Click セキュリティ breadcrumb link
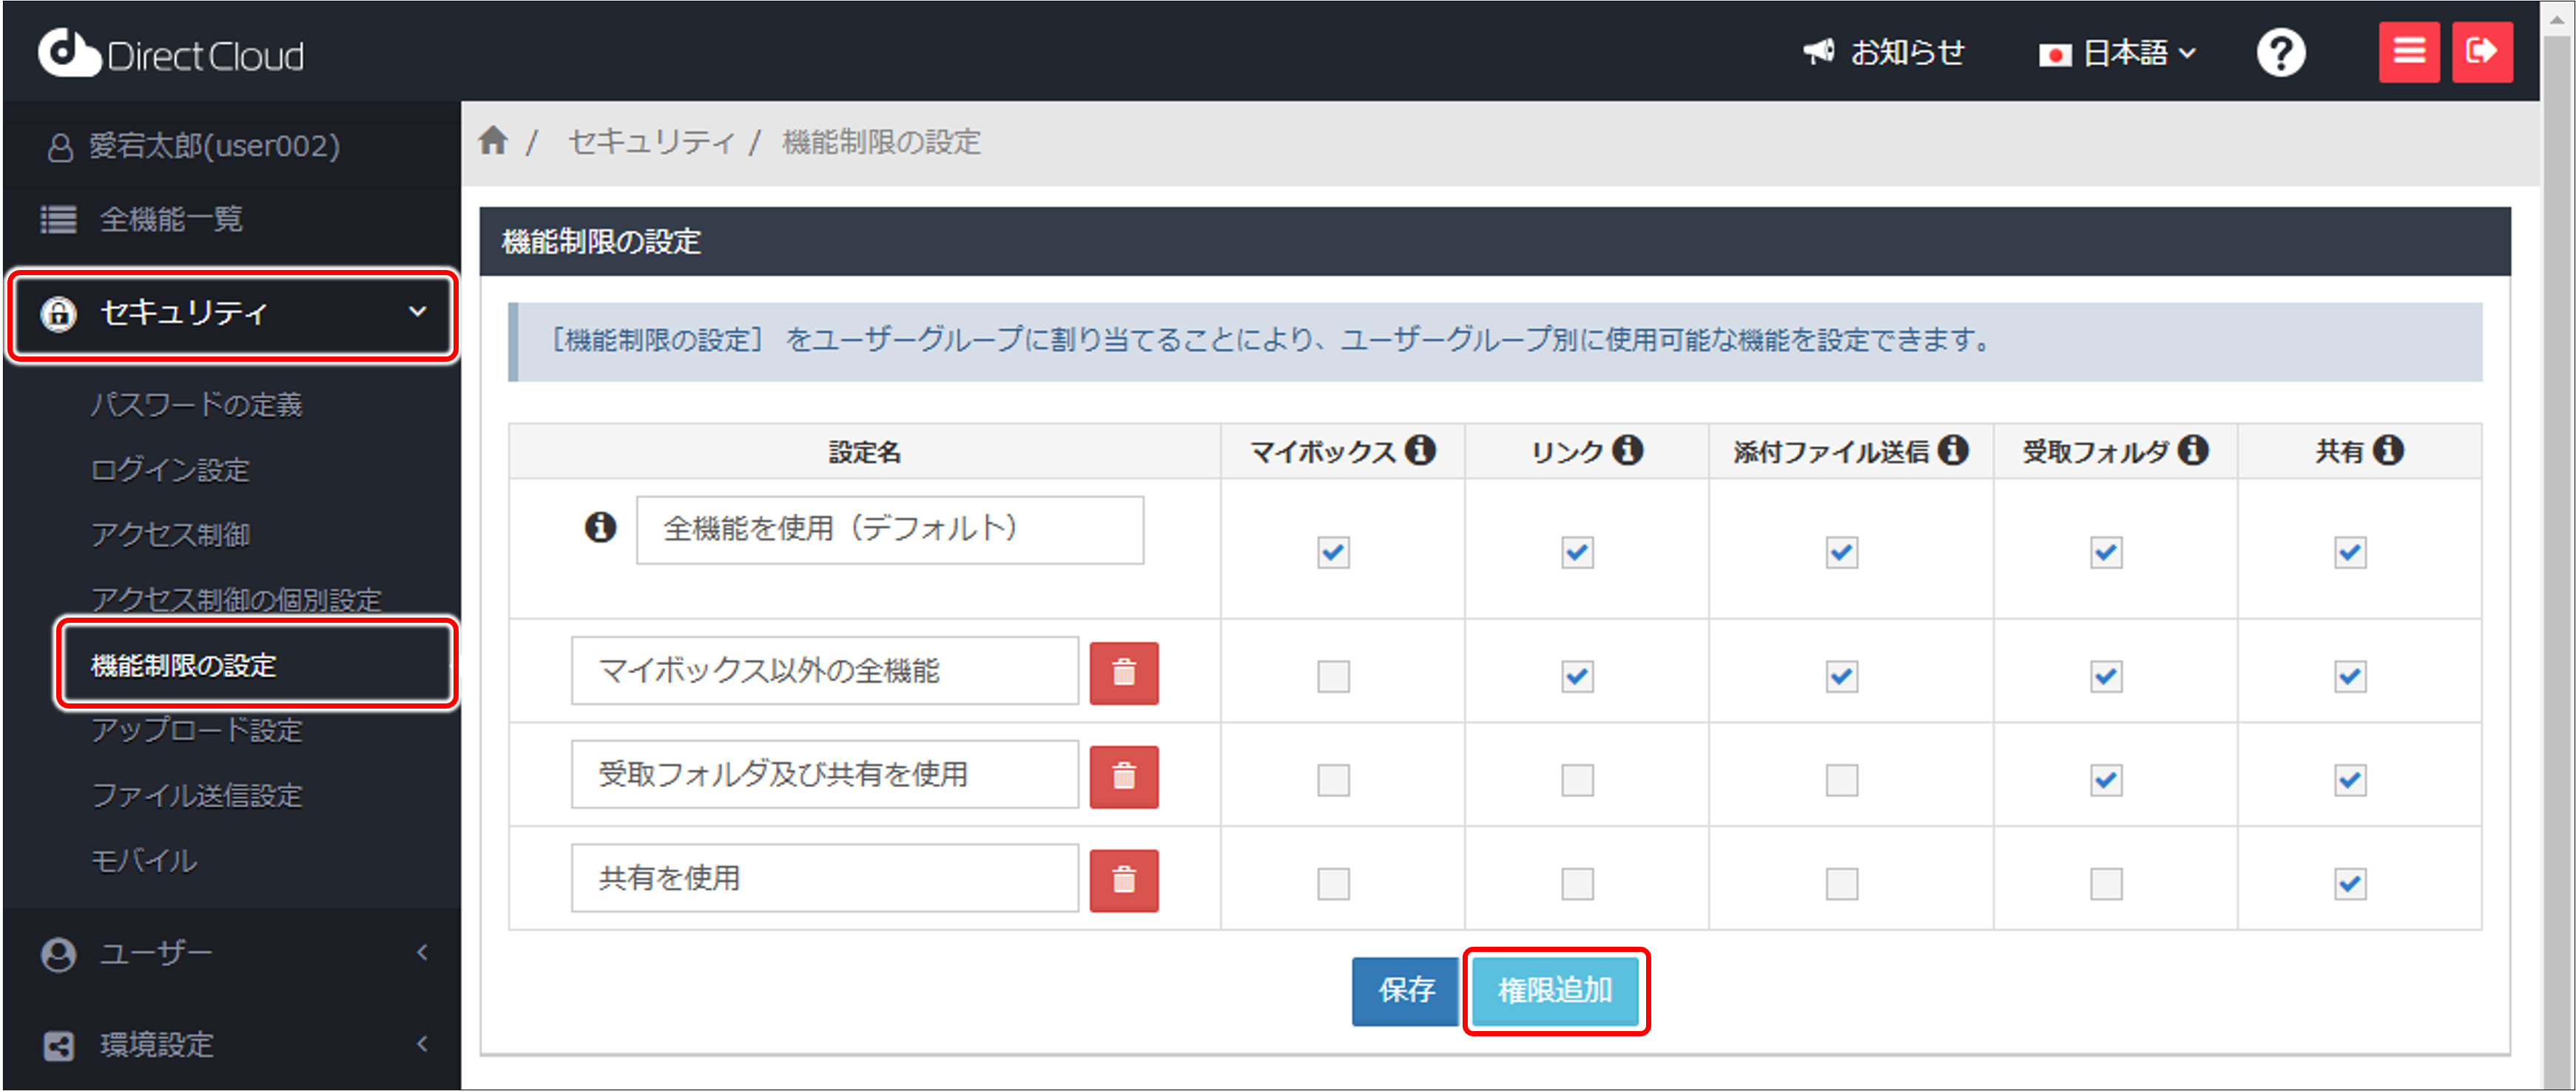The image size is (2576, 1091). click(x=651, y=141)
